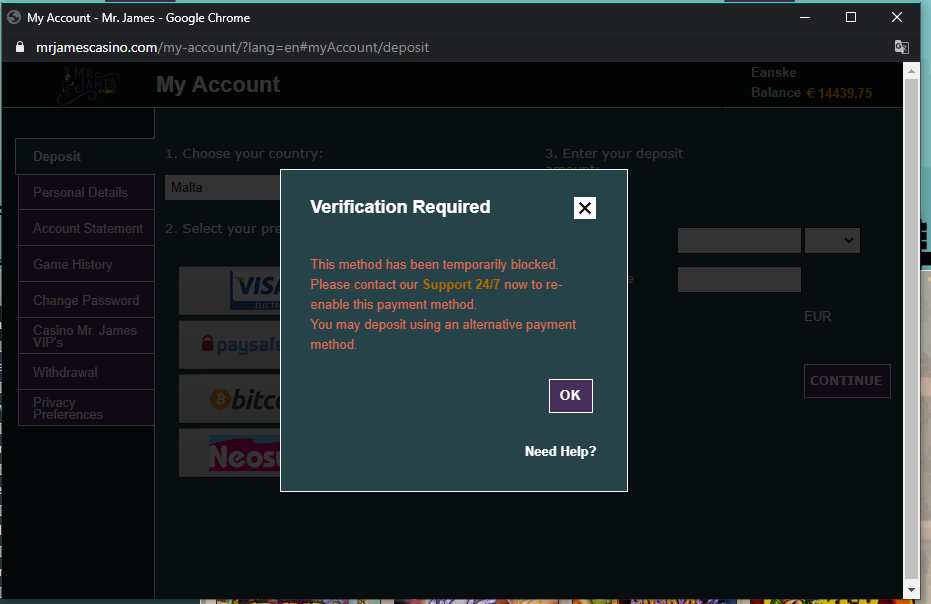Select the Visa Electron payment method

pyautogui.click(x=229, y=291)
